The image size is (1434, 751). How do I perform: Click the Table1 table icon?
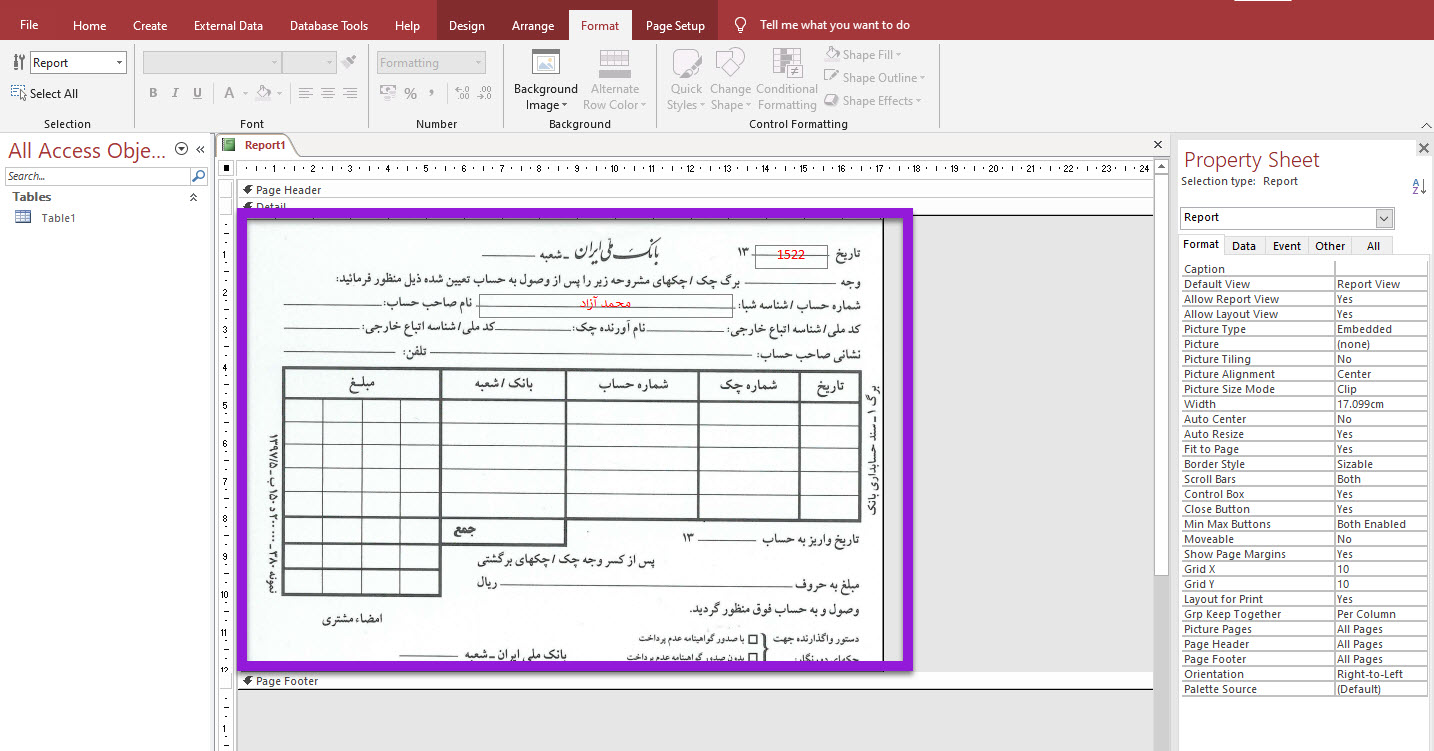click(23, 217)
